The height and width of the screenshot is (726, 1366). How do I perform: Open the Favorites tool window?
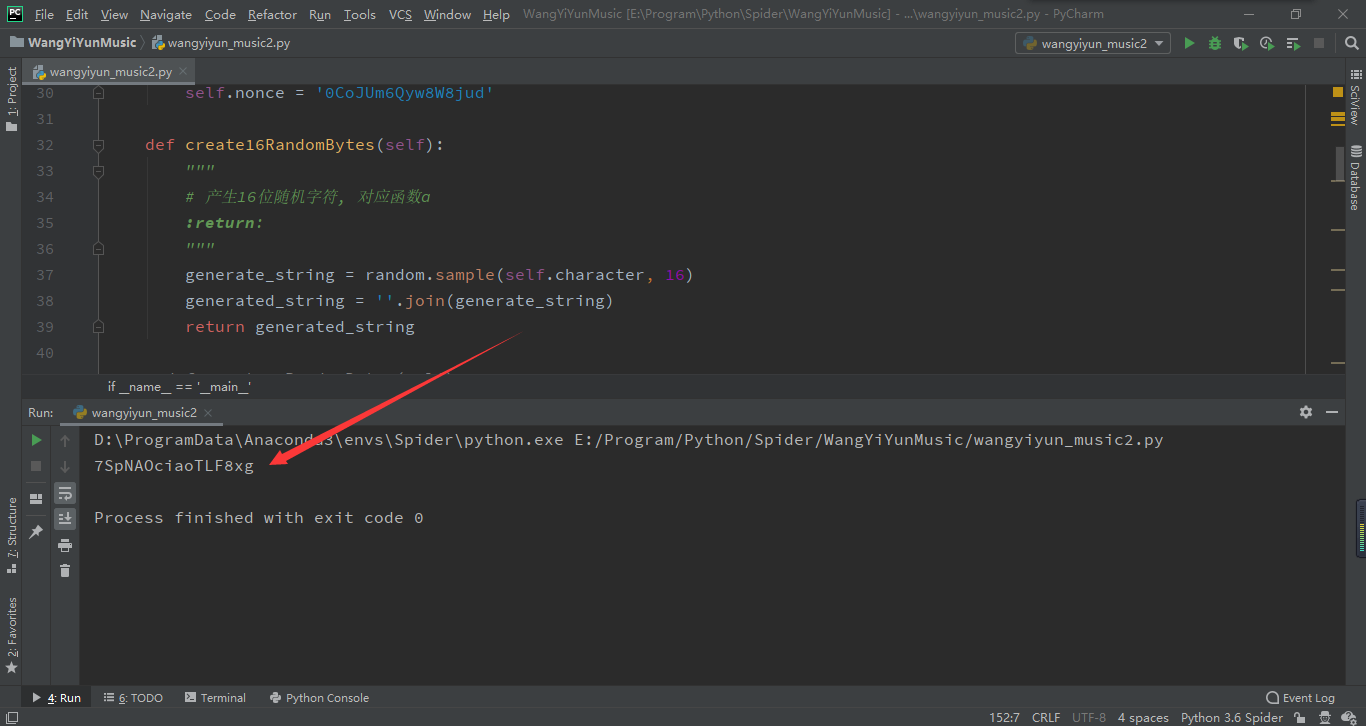pos(11,636)
